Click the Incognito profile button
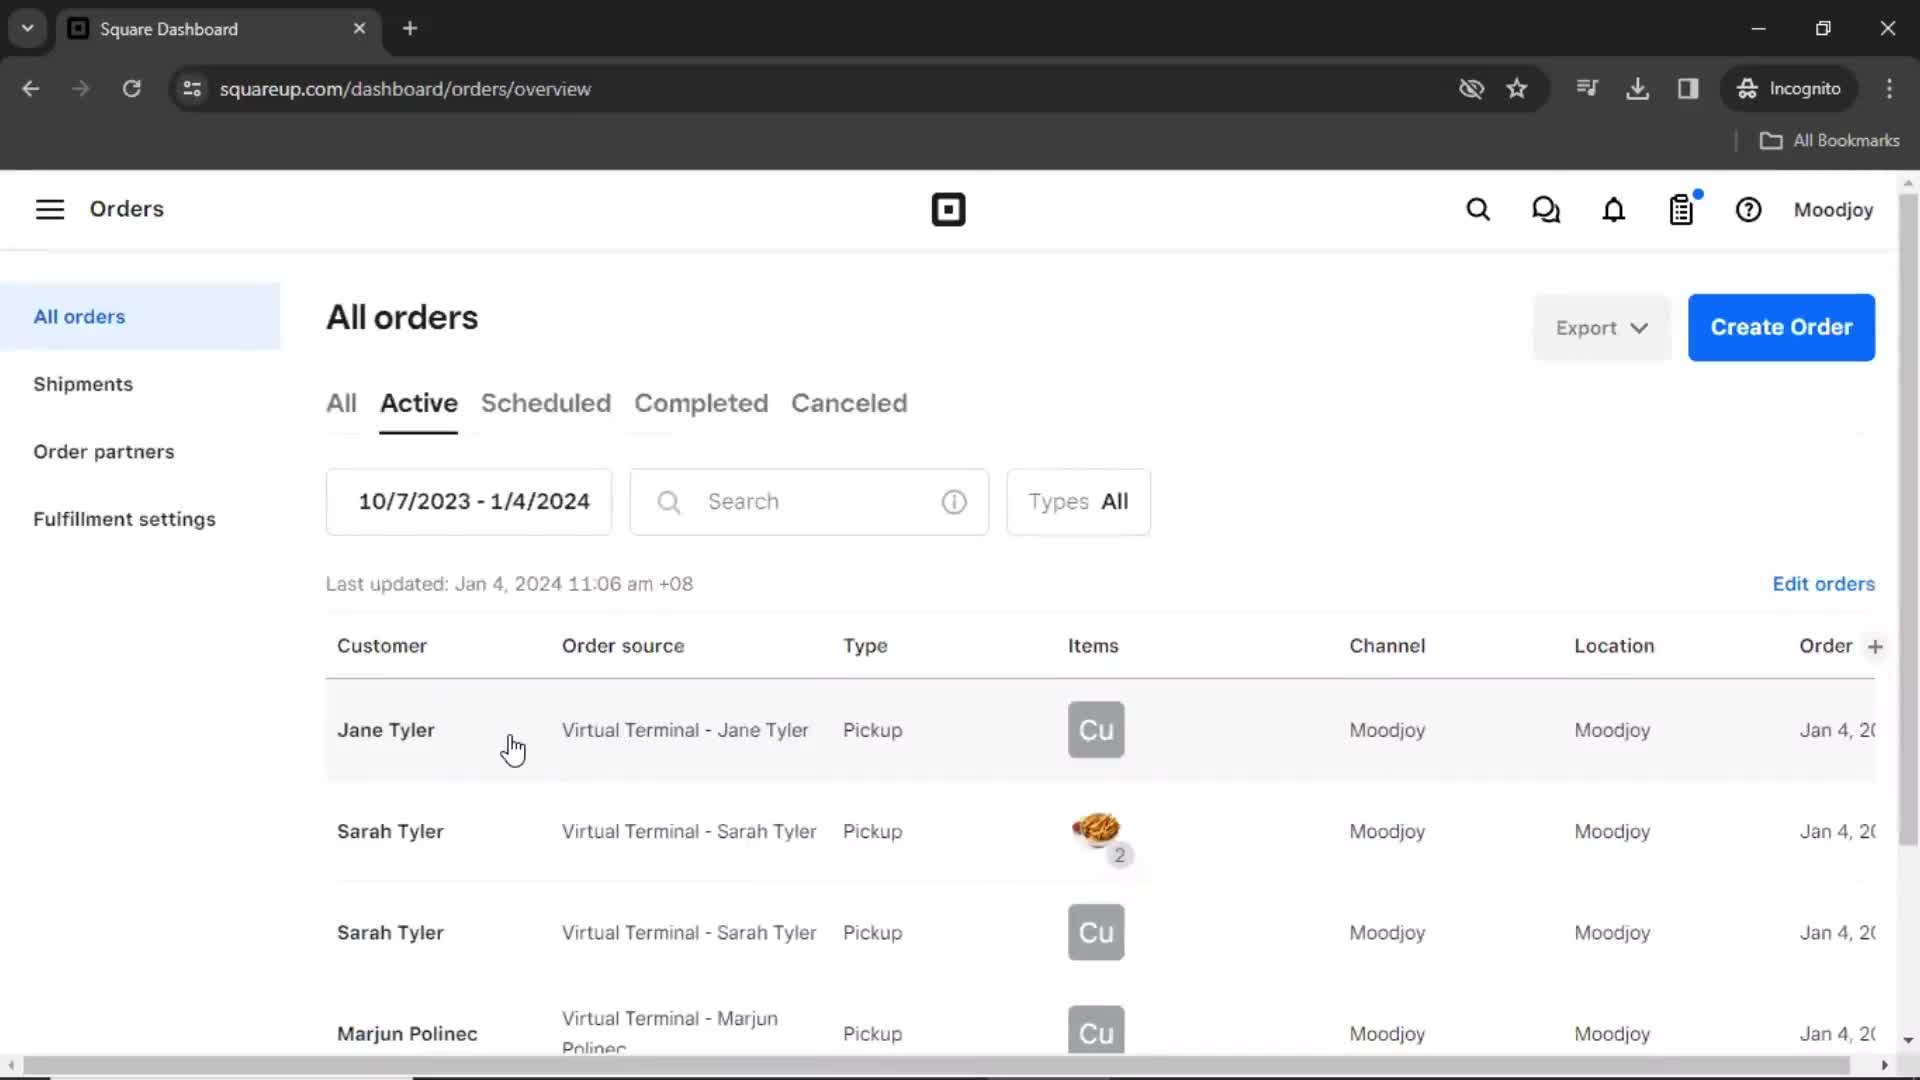1920x1080 pixels. pyautogui.click(x=1789, y=89)
